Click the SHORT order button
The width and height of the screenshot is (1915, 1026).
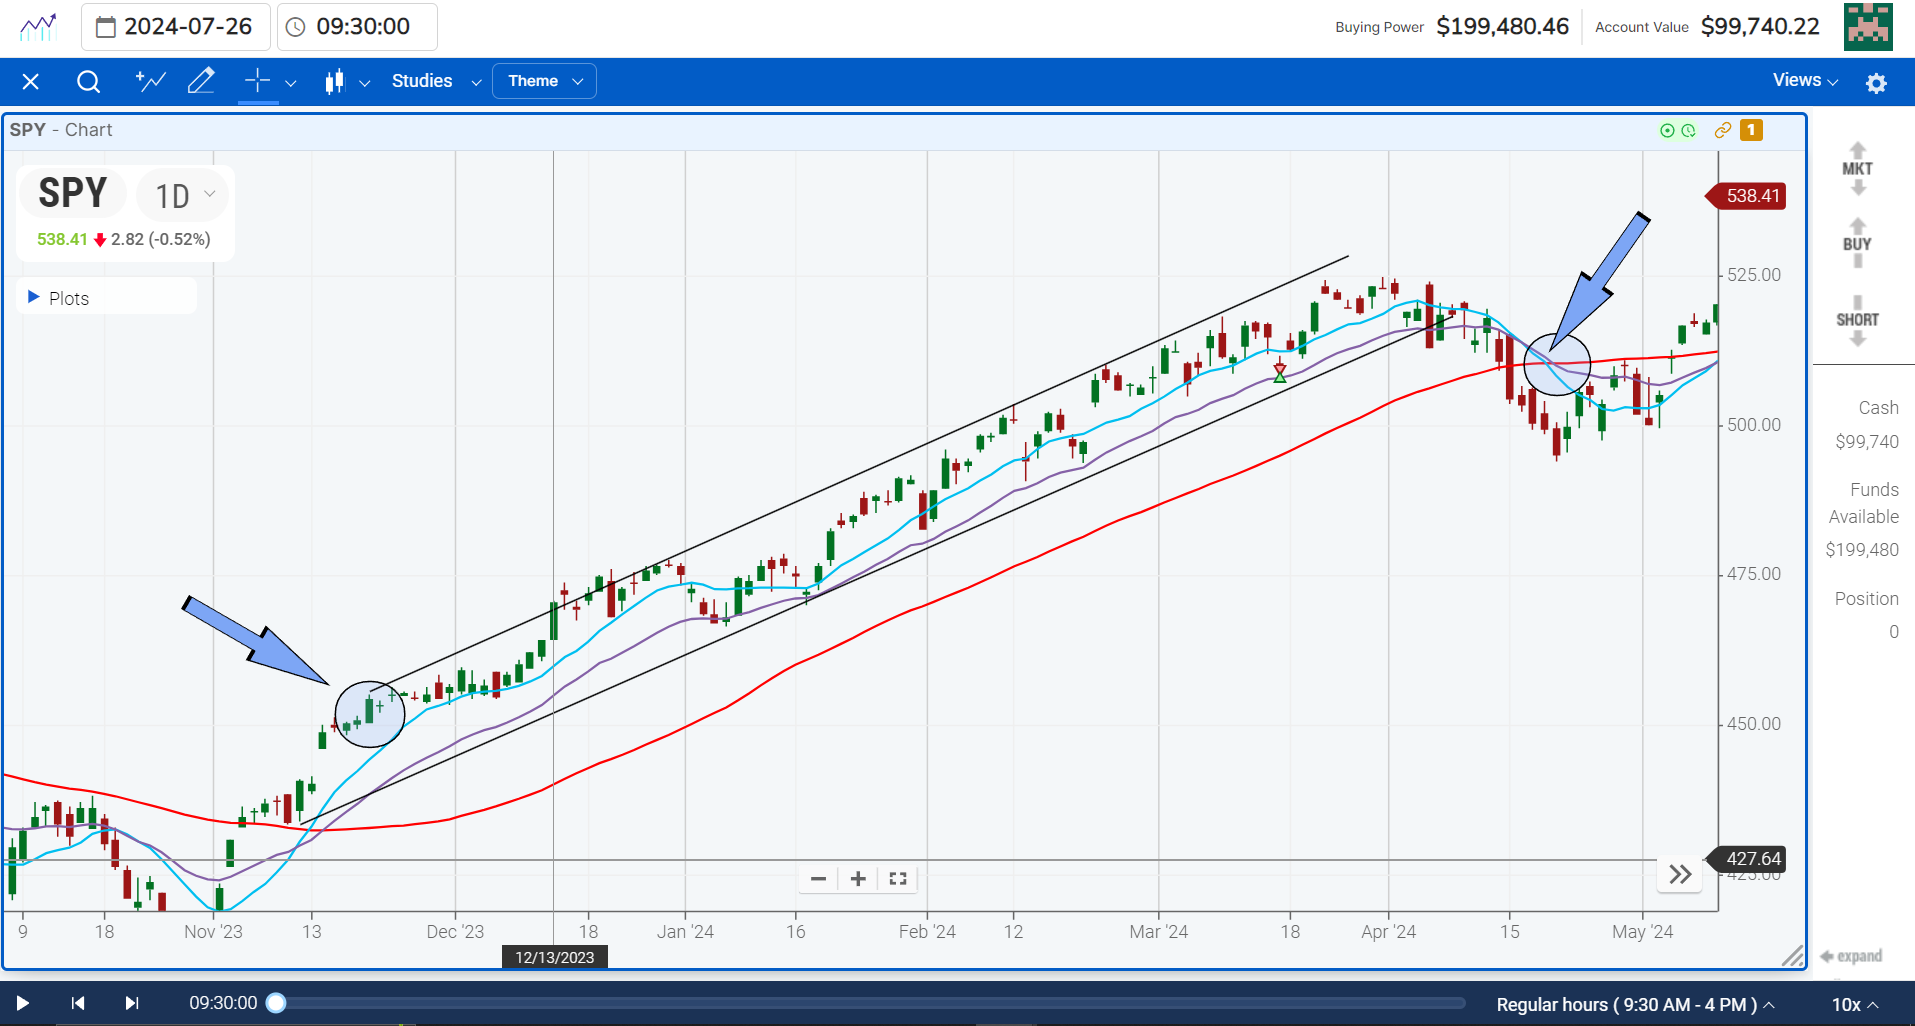click(1857, 319)
